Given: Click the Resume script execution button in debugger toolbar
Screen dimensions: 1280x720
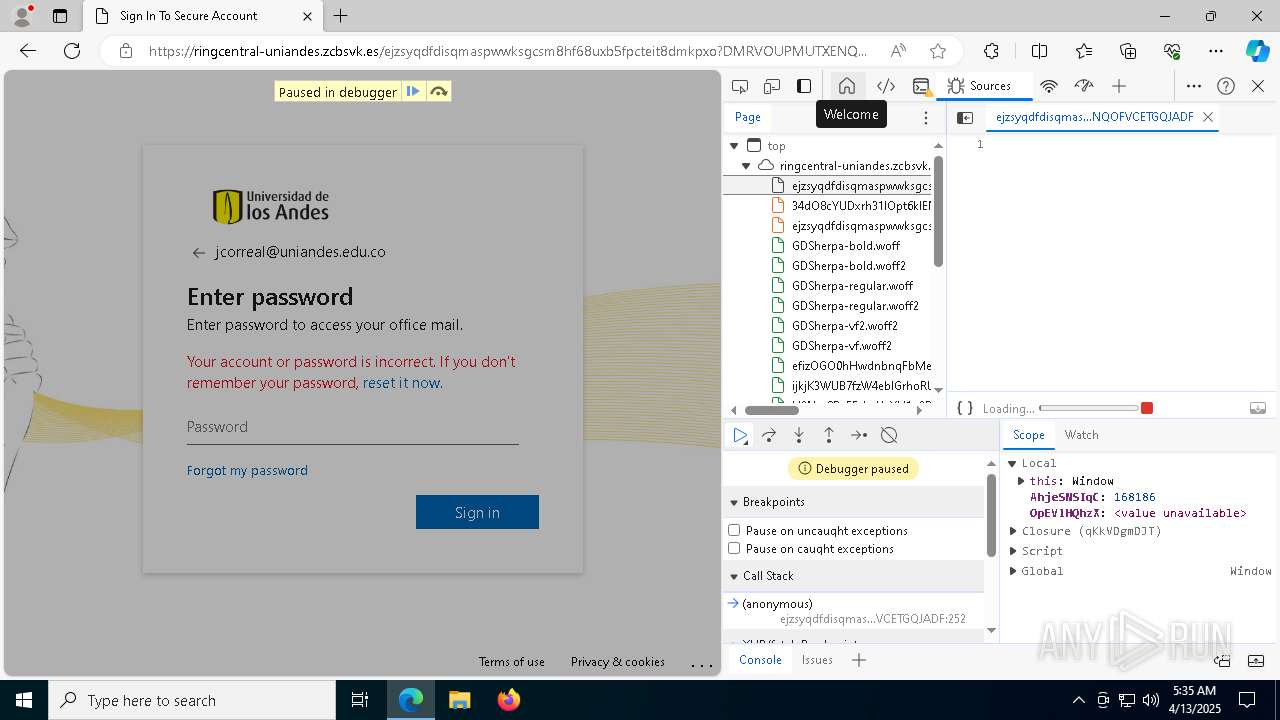Looking at the screenshot, I should click(x=740, y=435).
